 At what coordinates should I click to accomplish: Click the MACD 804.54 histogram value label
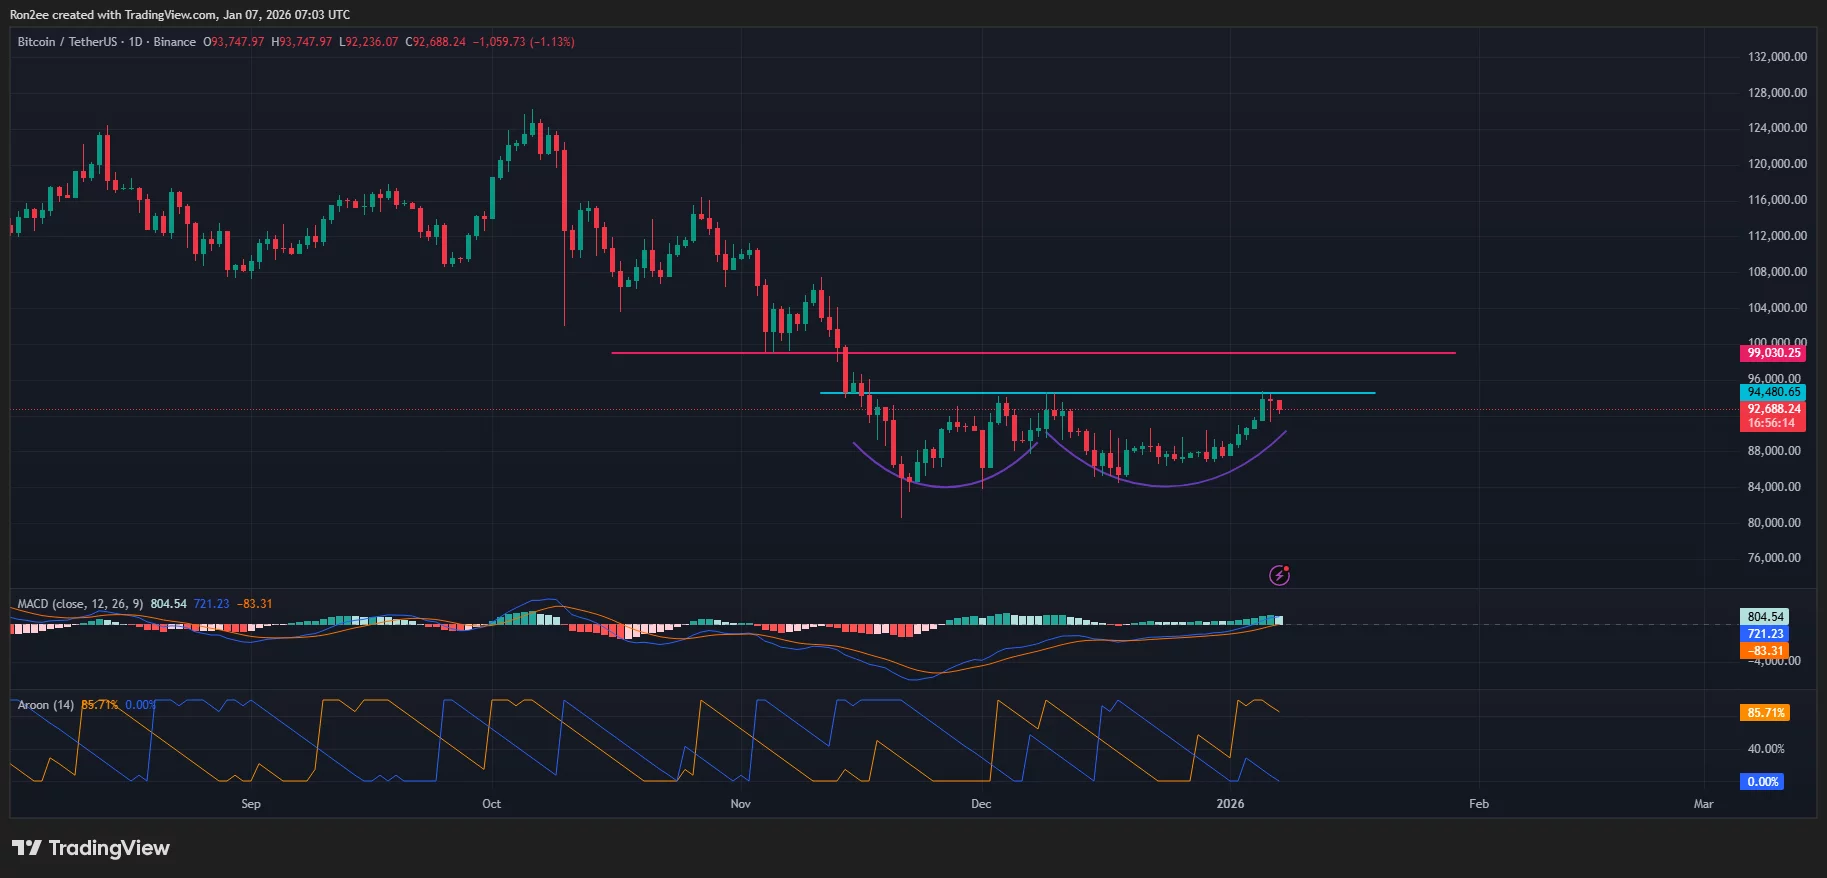(1765, 617)
